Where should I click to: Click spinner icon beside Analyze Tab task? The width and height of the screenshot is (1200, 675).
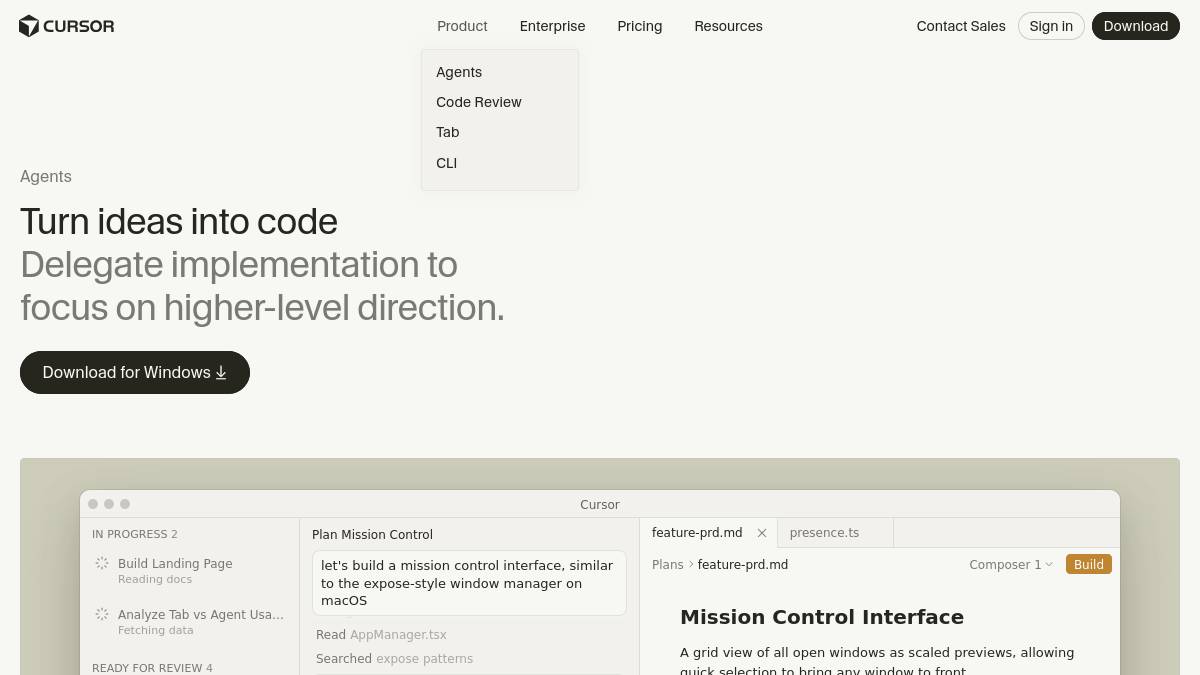(x=102, y=614)
